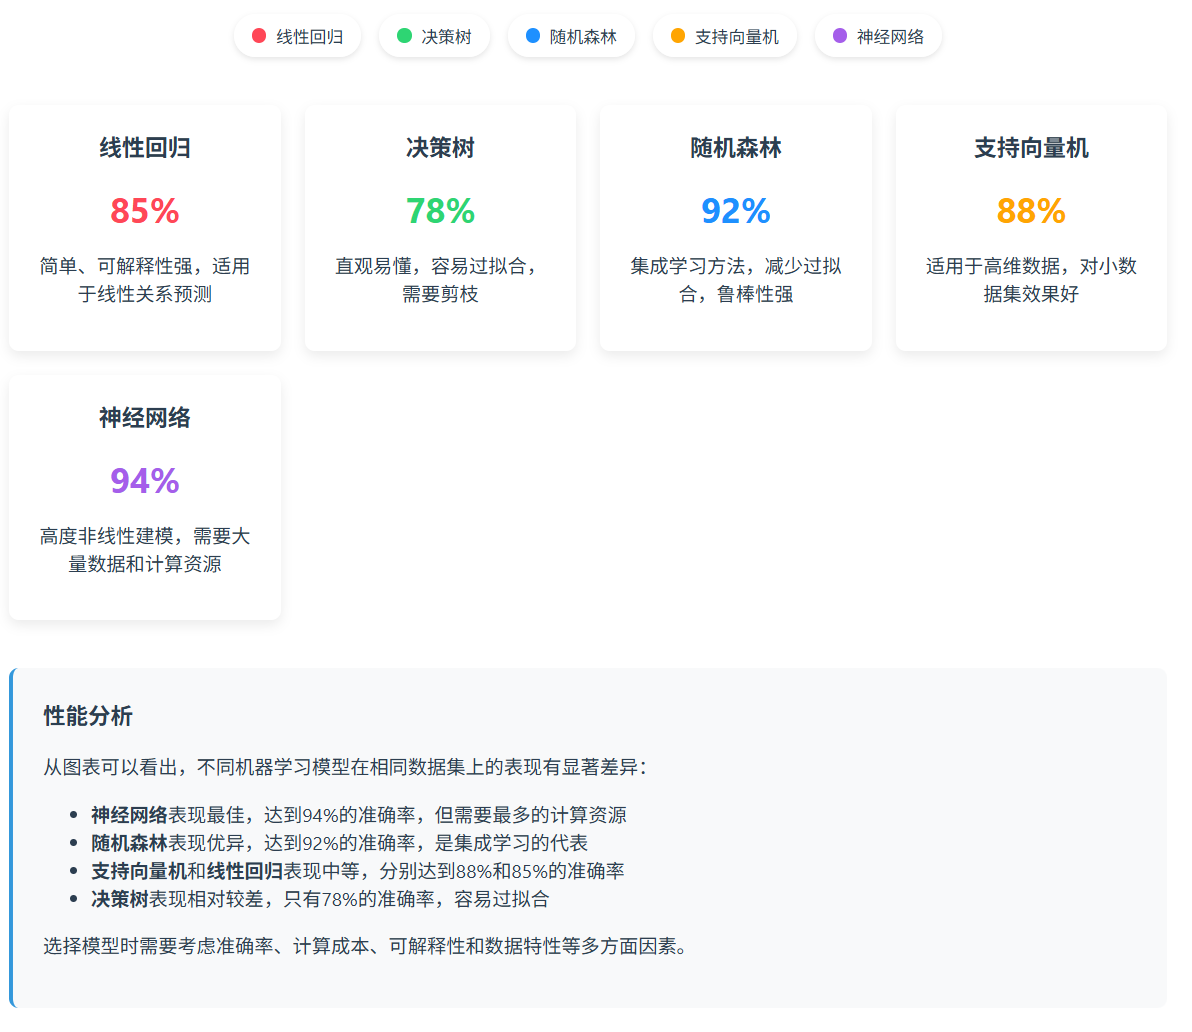This screenshot has width=1192, height=1032.
Task: Select the 线性回归 card title
Action: (144, 147)
